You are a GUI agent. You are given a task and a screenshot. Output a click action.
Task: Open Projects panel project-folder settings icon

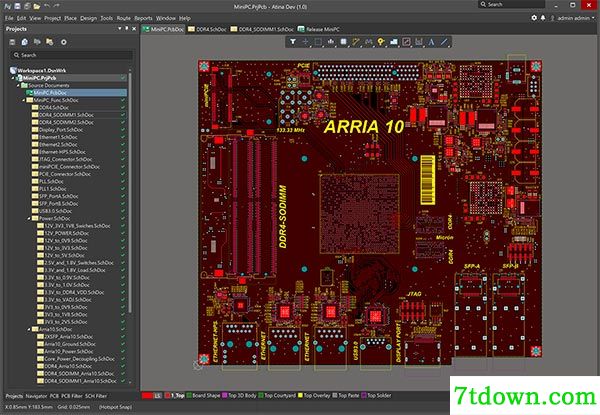point(50,42)
